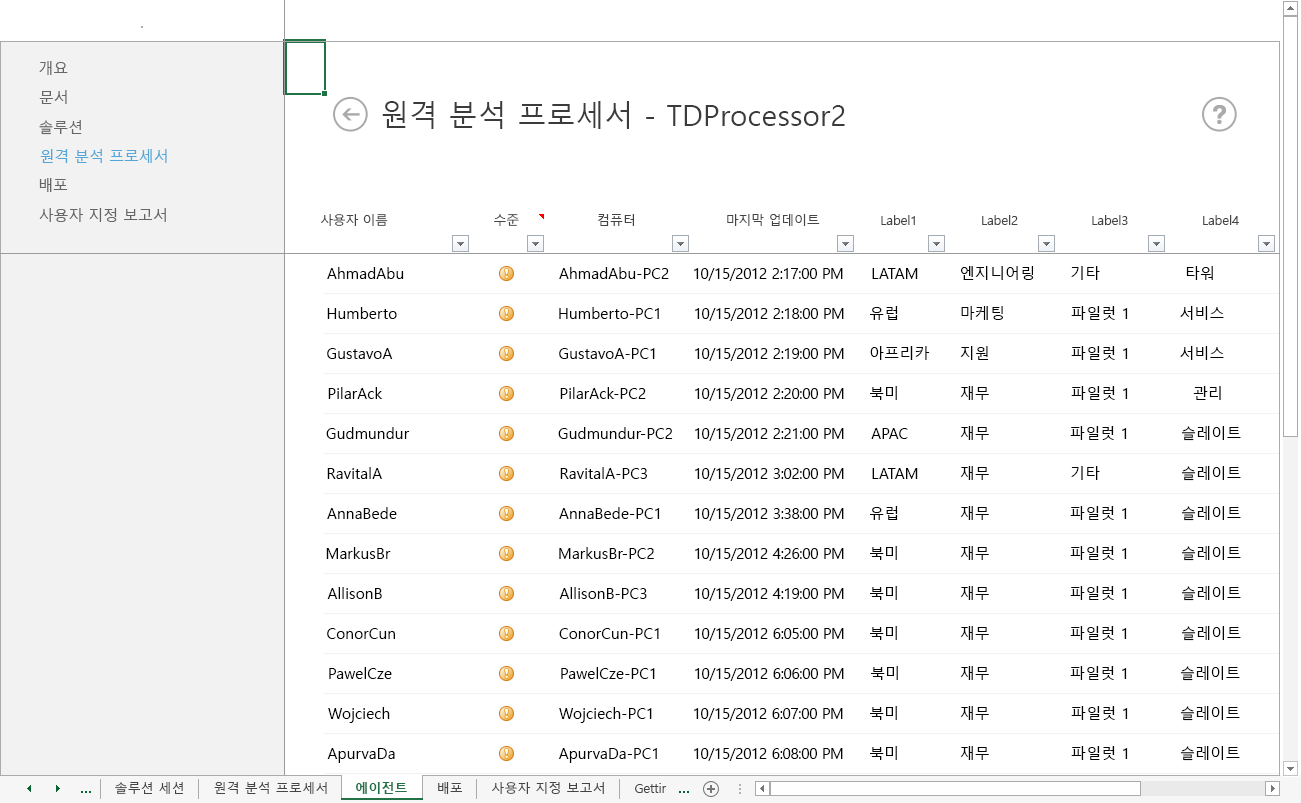Viewport: 1301px width, 803px height.
Task: Open the Label4 filter dropdown
Action: pyautogui.click(x=1266, y=243)
